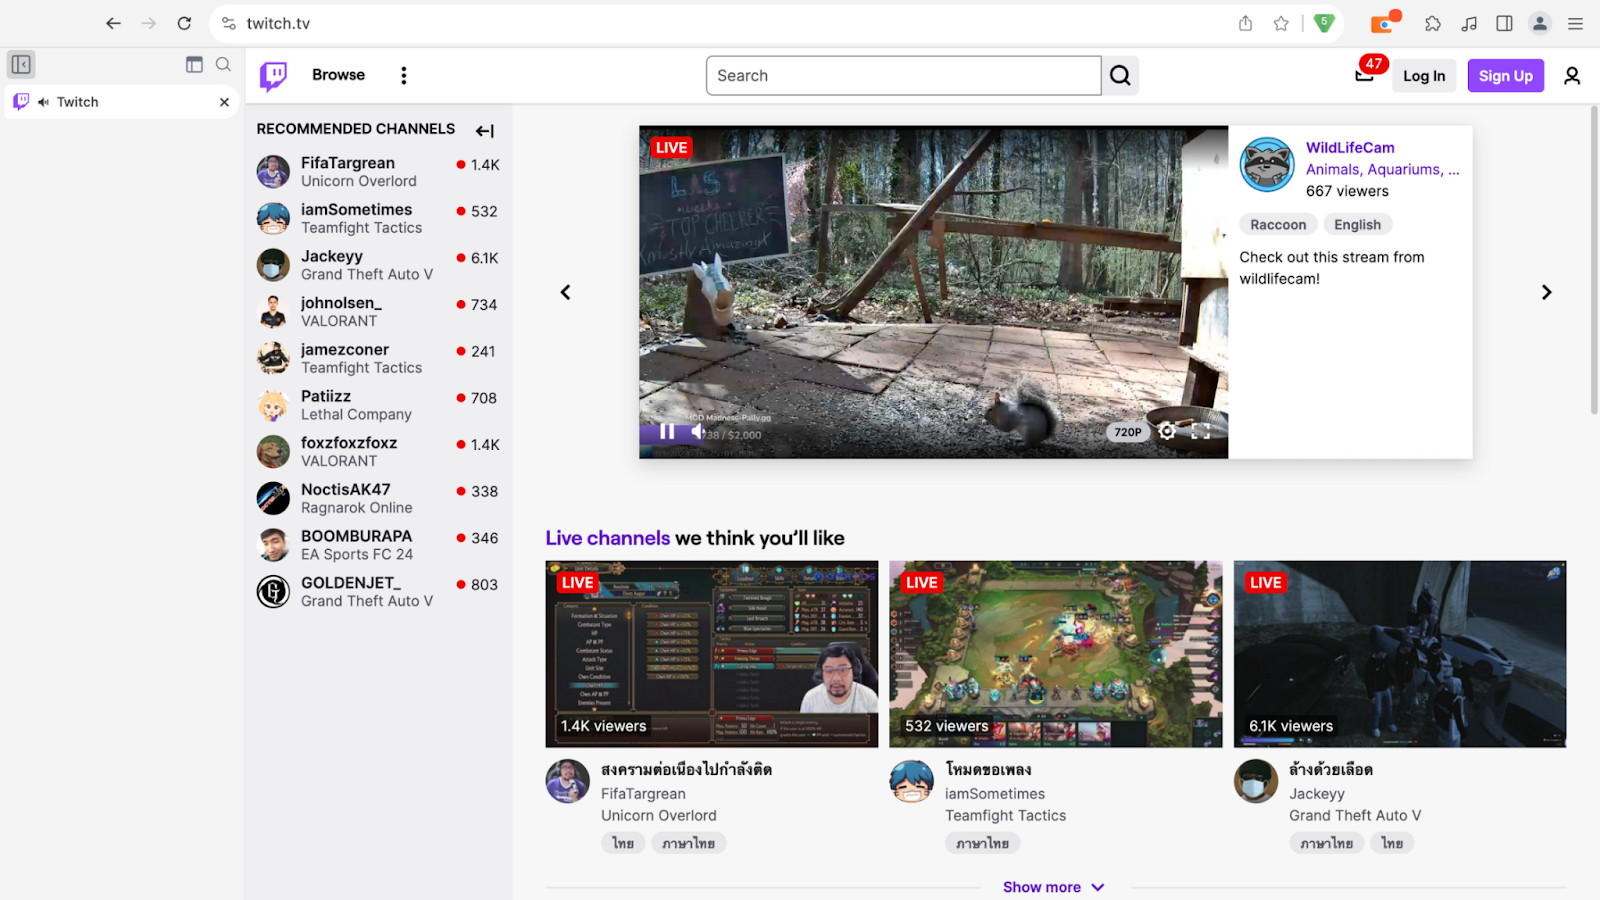Open the 532 viewers Teamfight Tactics thumbnail
The height and width of the screenshot is (900, 1600).
pos(1056,654)
